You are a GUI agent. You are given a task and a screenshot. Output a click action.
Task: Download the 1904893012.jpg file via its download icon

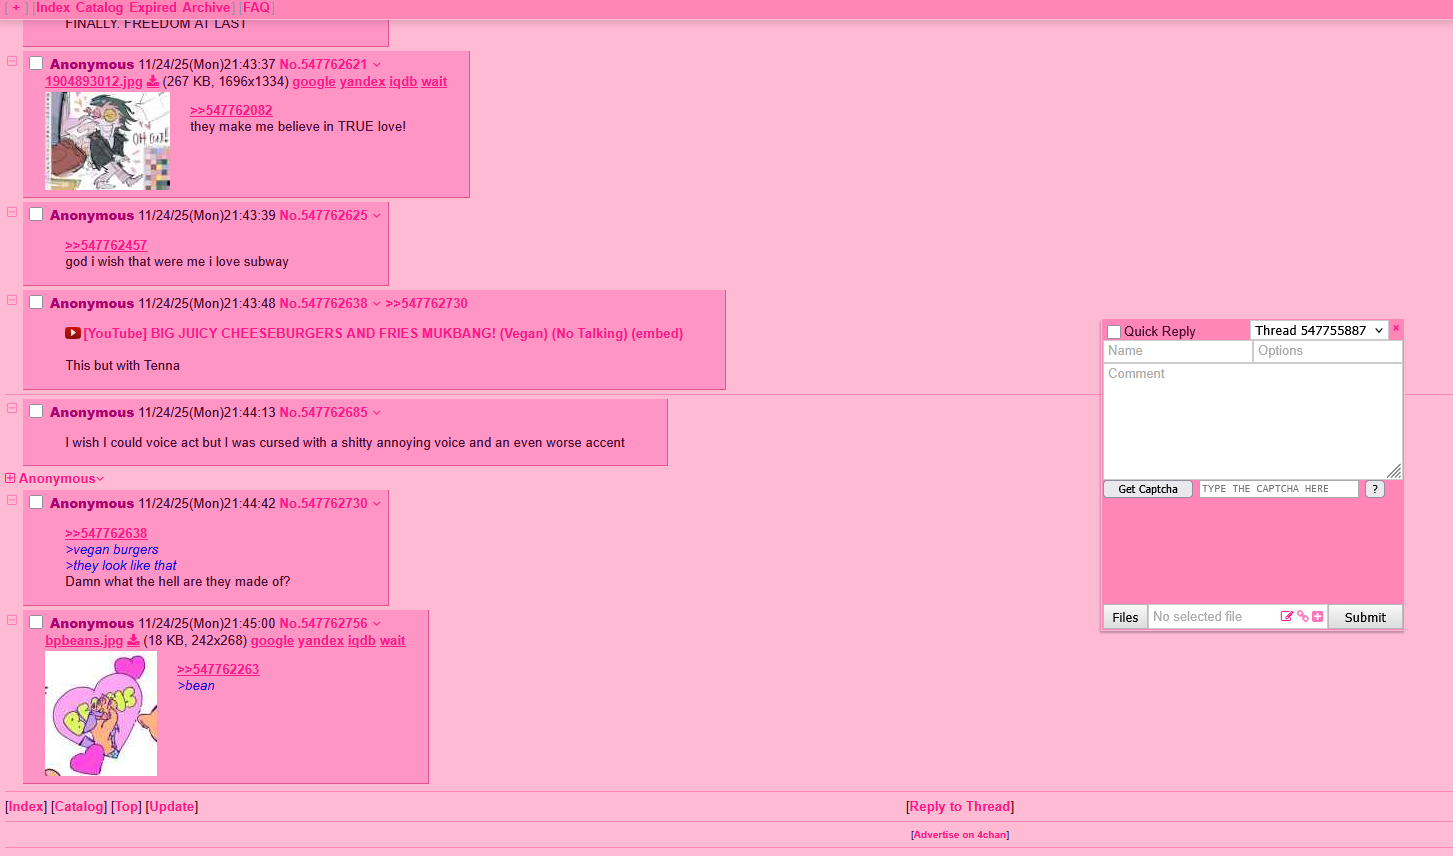pos(153,82)
